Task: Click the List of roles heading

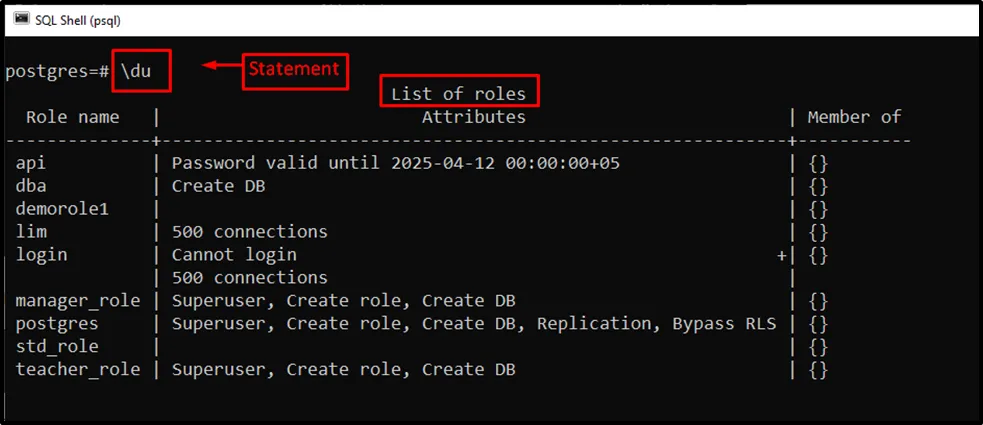Action: [x=458, y=94]
